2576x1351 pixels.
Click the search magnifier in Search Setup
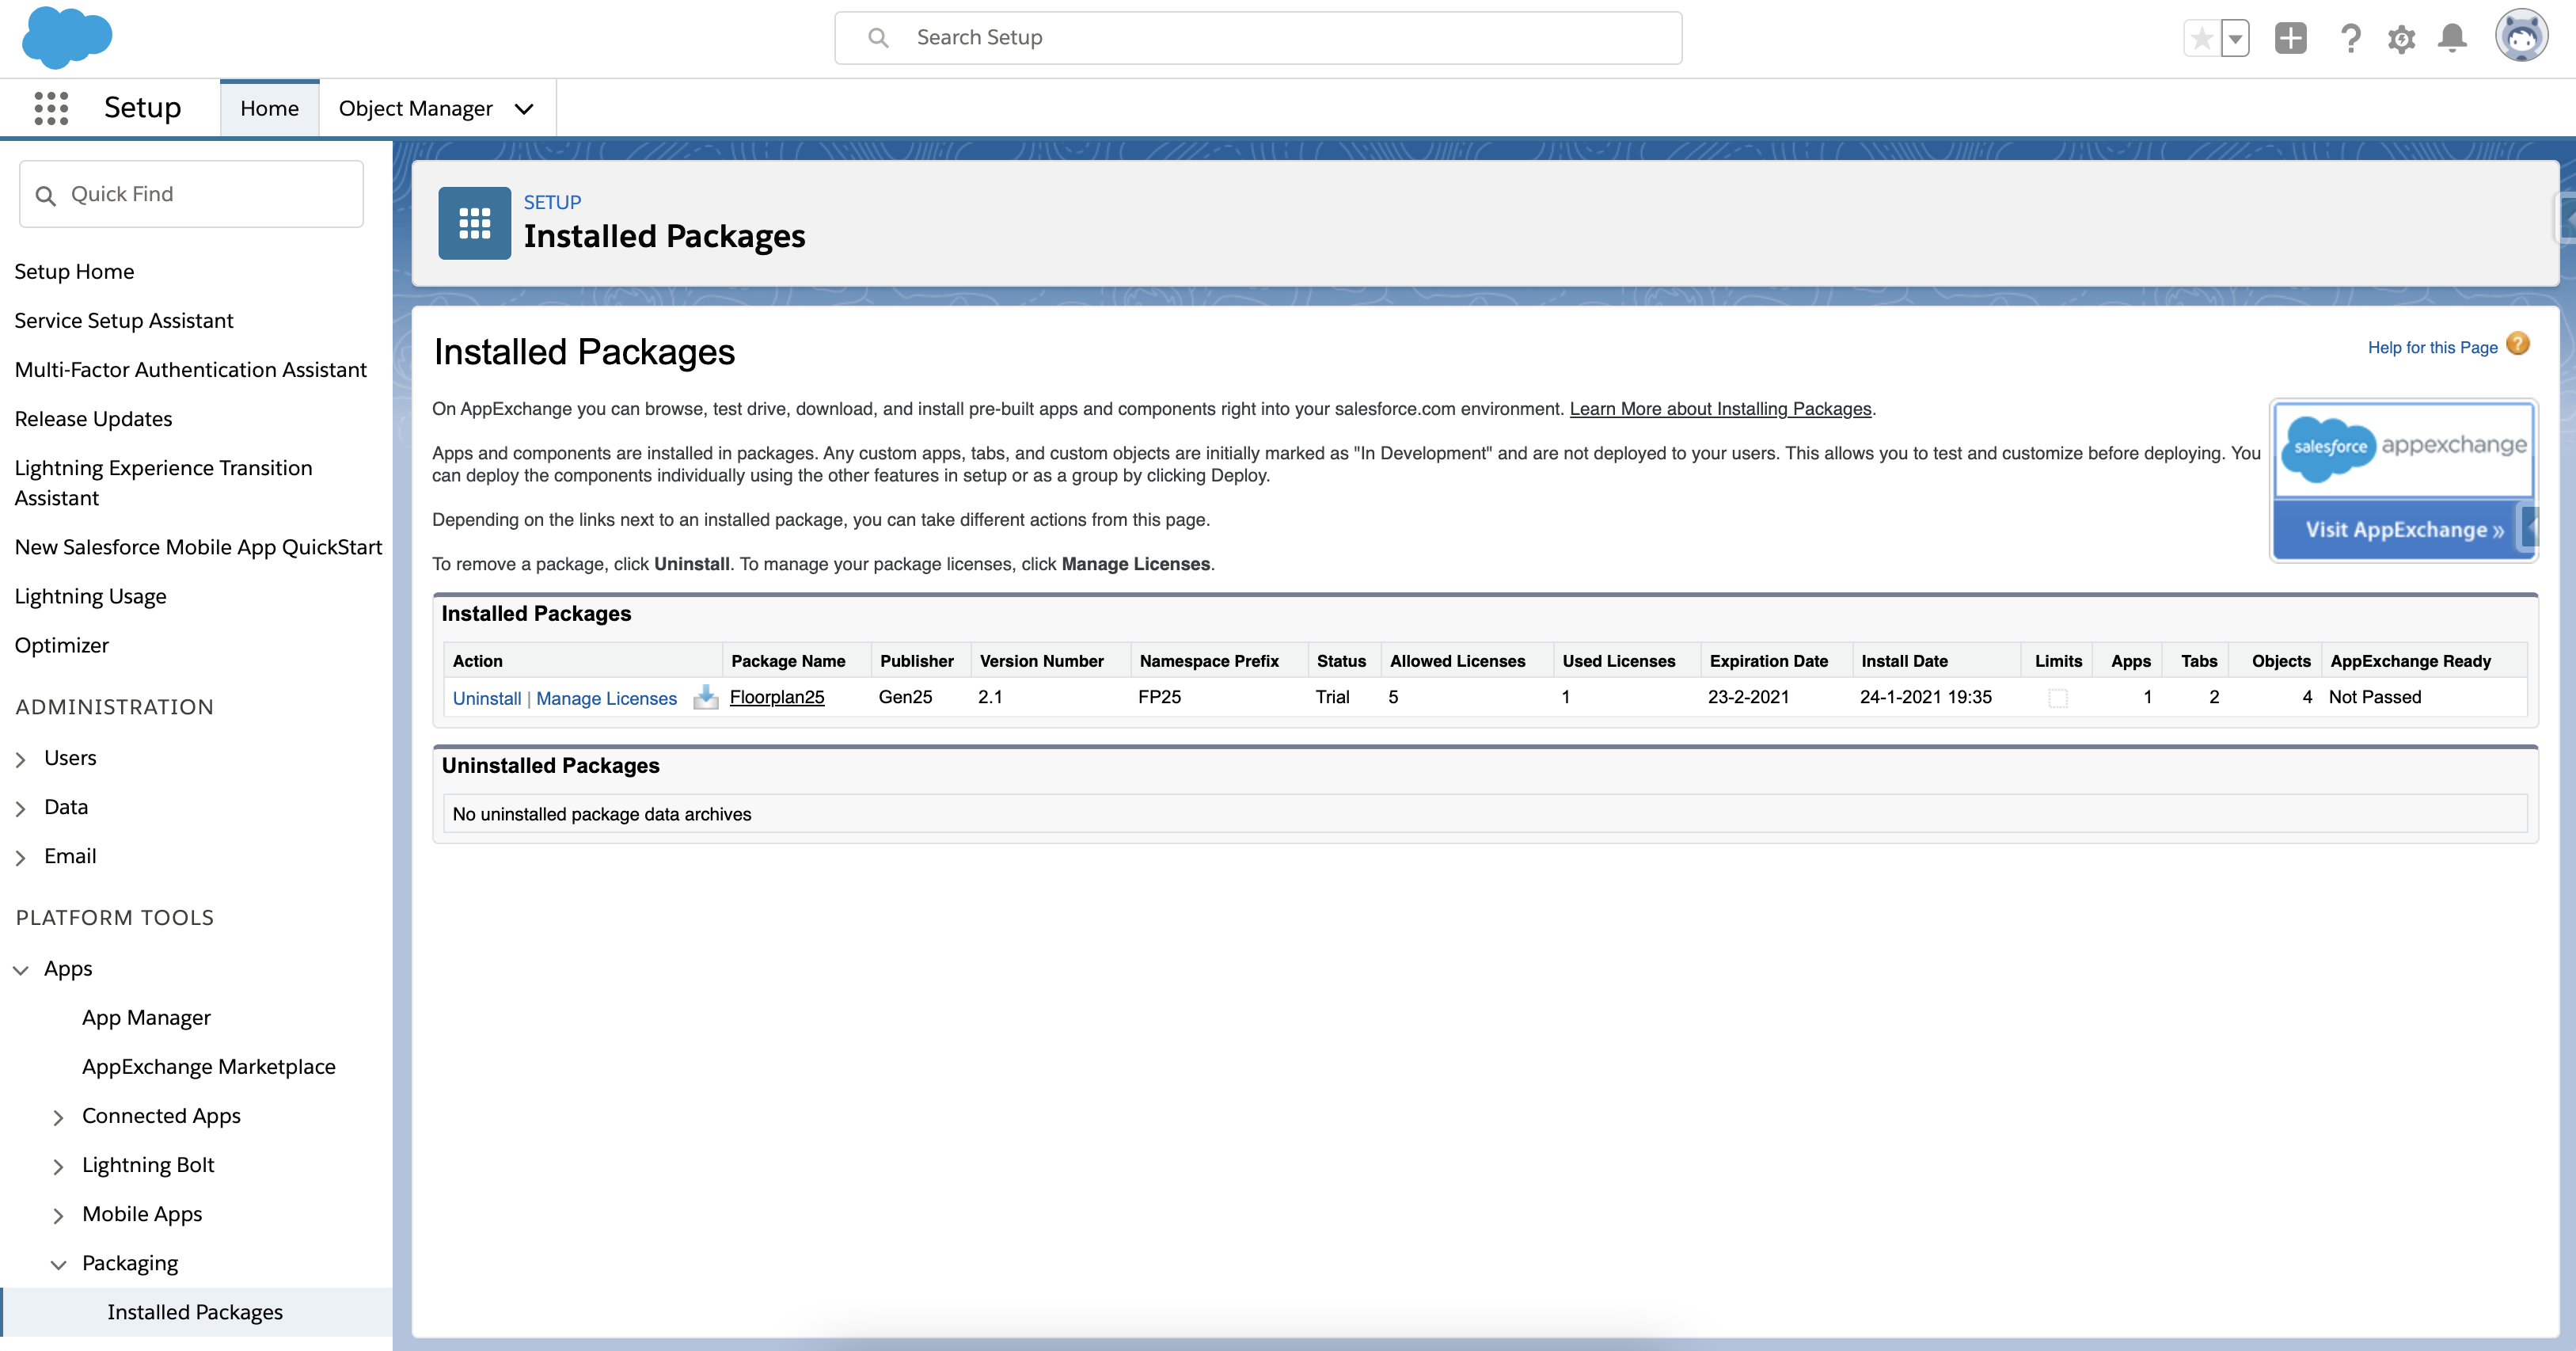[878, 37]
